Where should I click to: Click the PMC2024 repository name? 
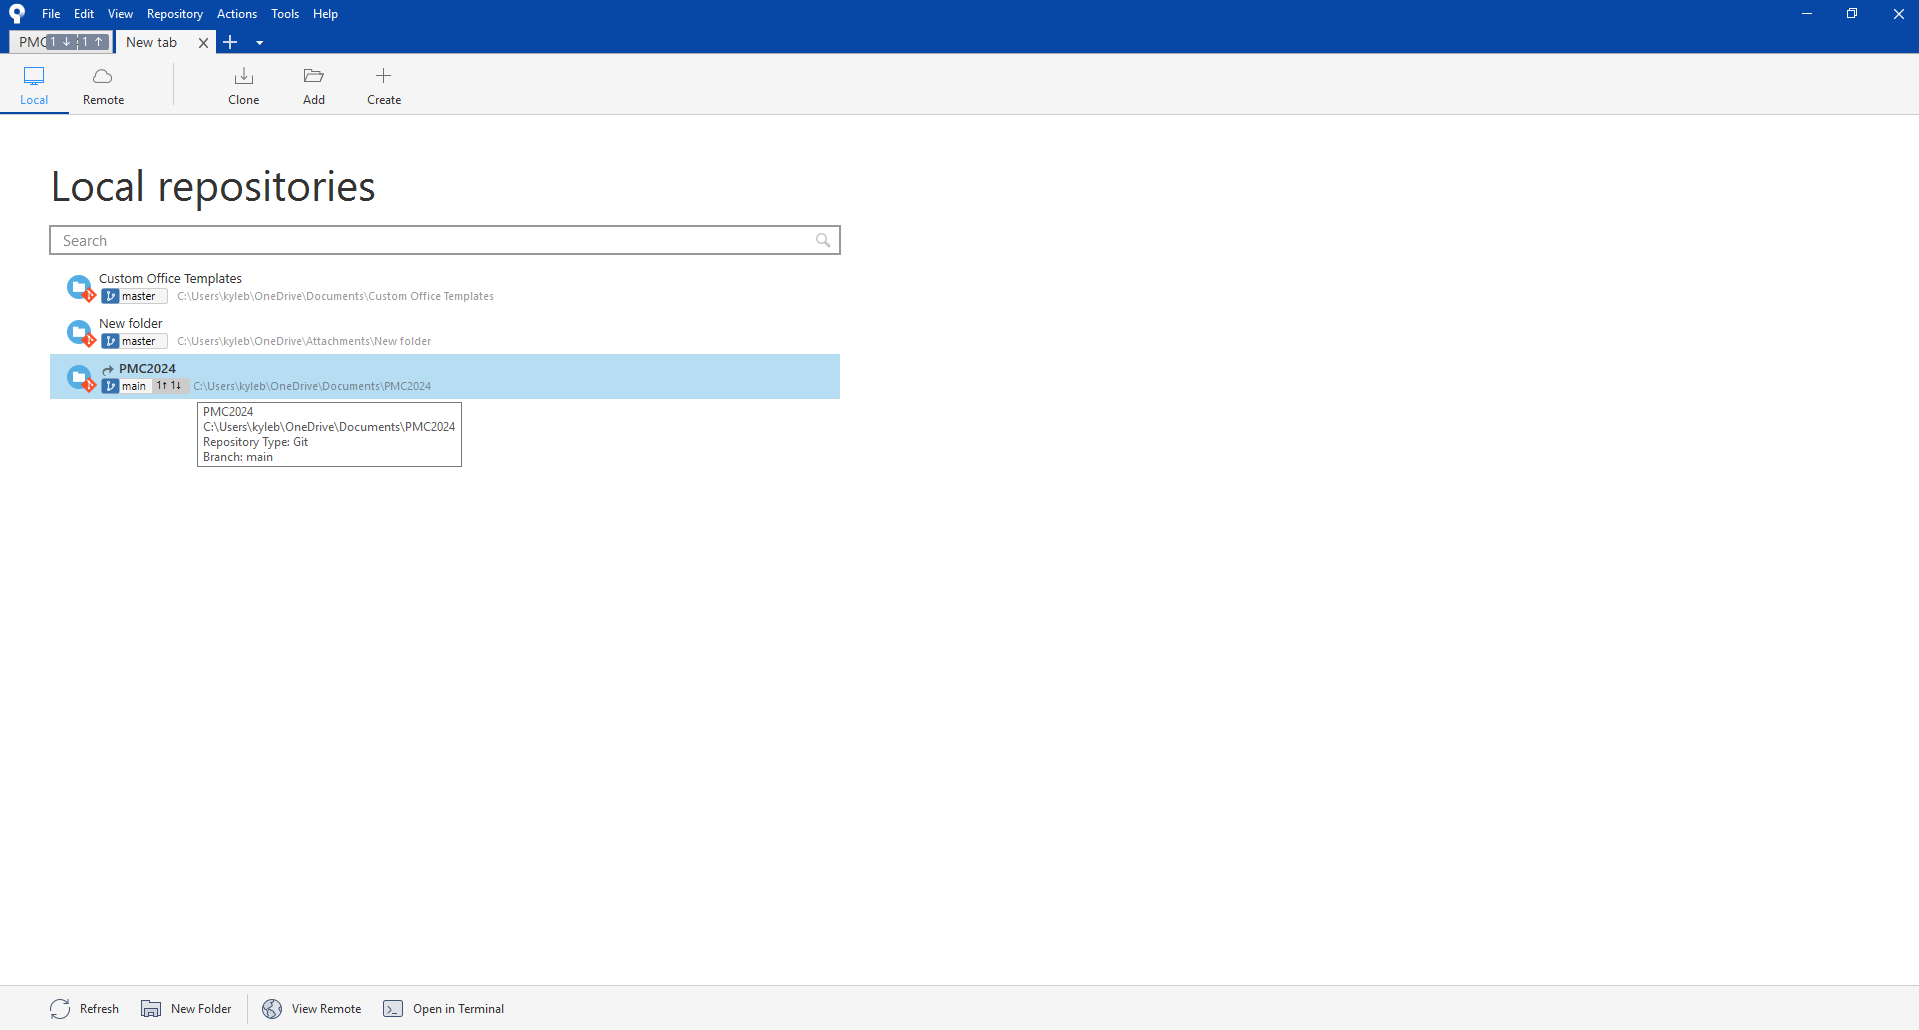[147, 368]
